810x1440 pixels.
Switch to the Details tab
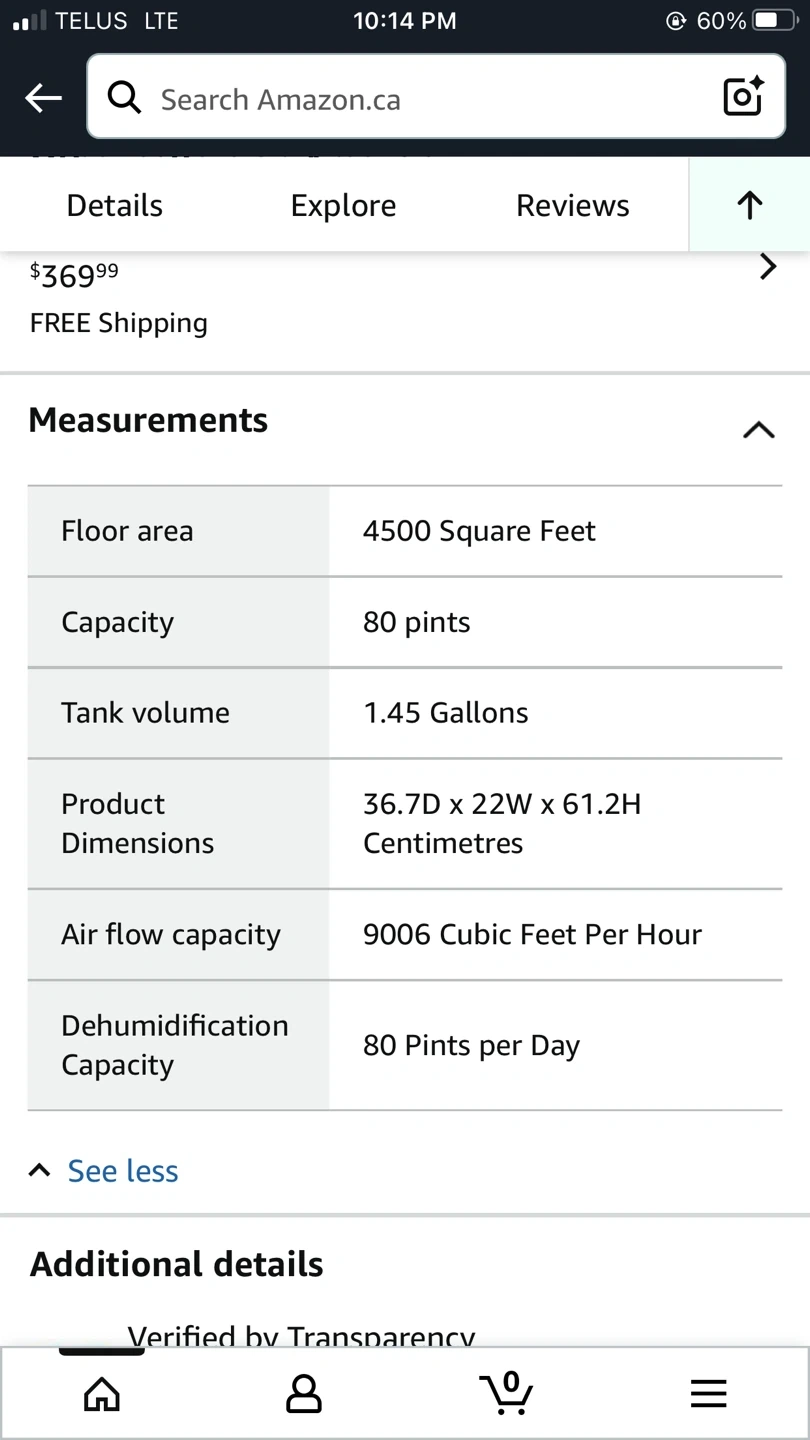pyautogui.click(x=114, y=206)
